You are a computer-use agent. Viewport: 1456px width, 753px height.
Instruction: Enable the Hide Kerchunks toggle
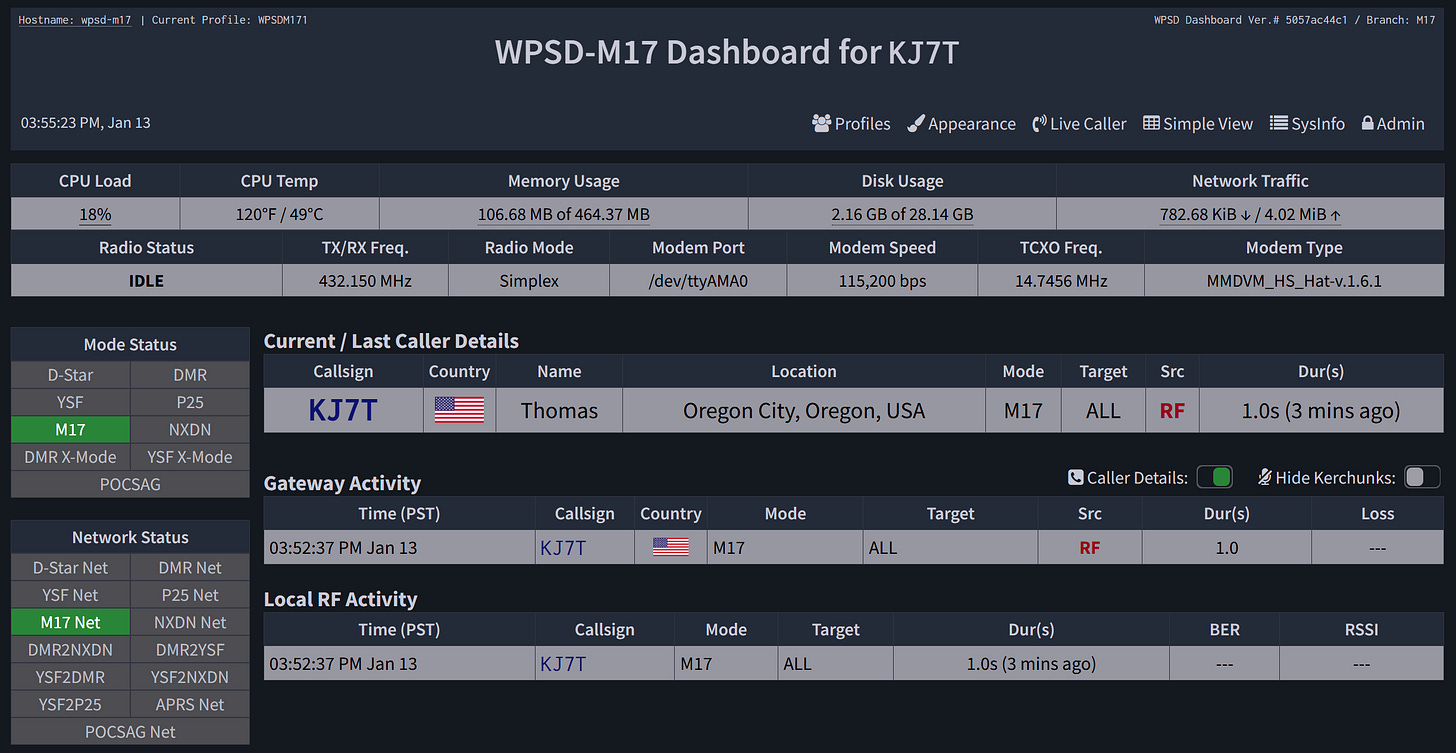[1422, 477]
